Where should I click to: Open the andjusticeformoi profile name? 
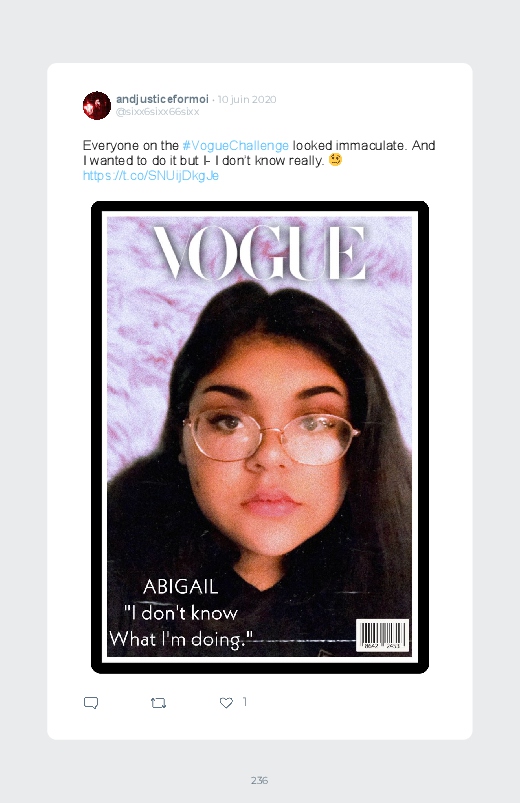pos(162,99)
